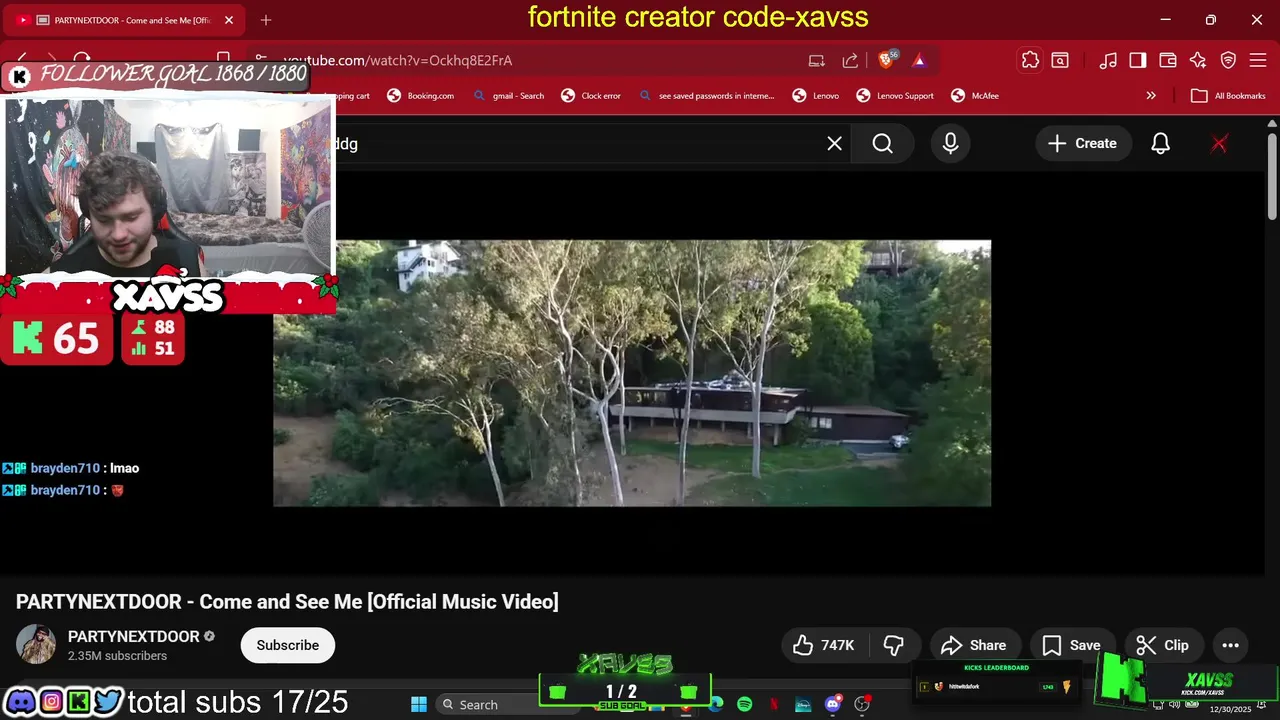Open the plain Lenovo bookmark

point(816,96)
